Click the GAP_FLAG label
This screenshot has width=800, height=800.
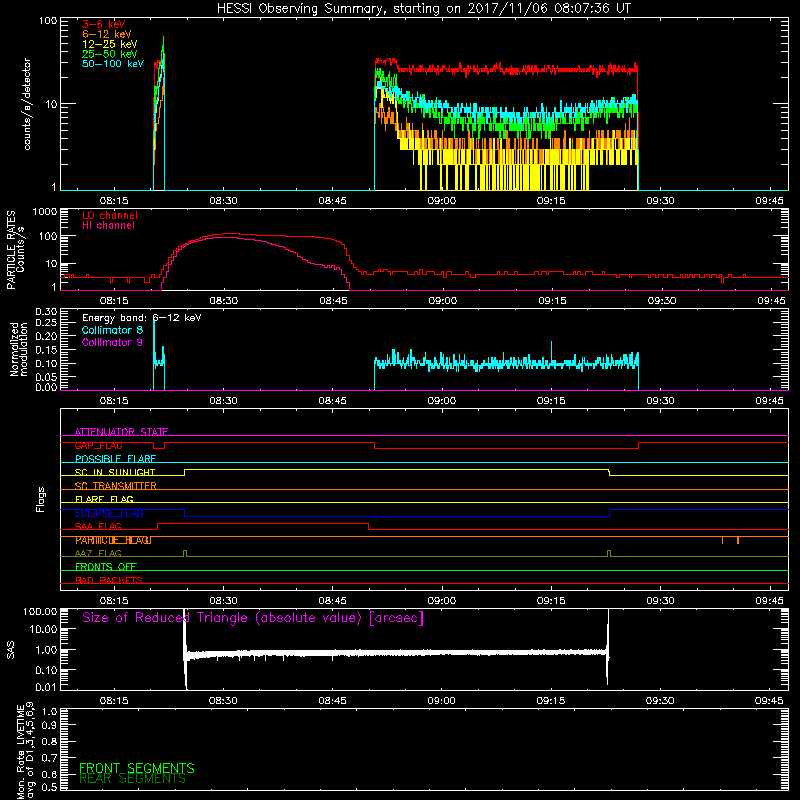[98, 445]
